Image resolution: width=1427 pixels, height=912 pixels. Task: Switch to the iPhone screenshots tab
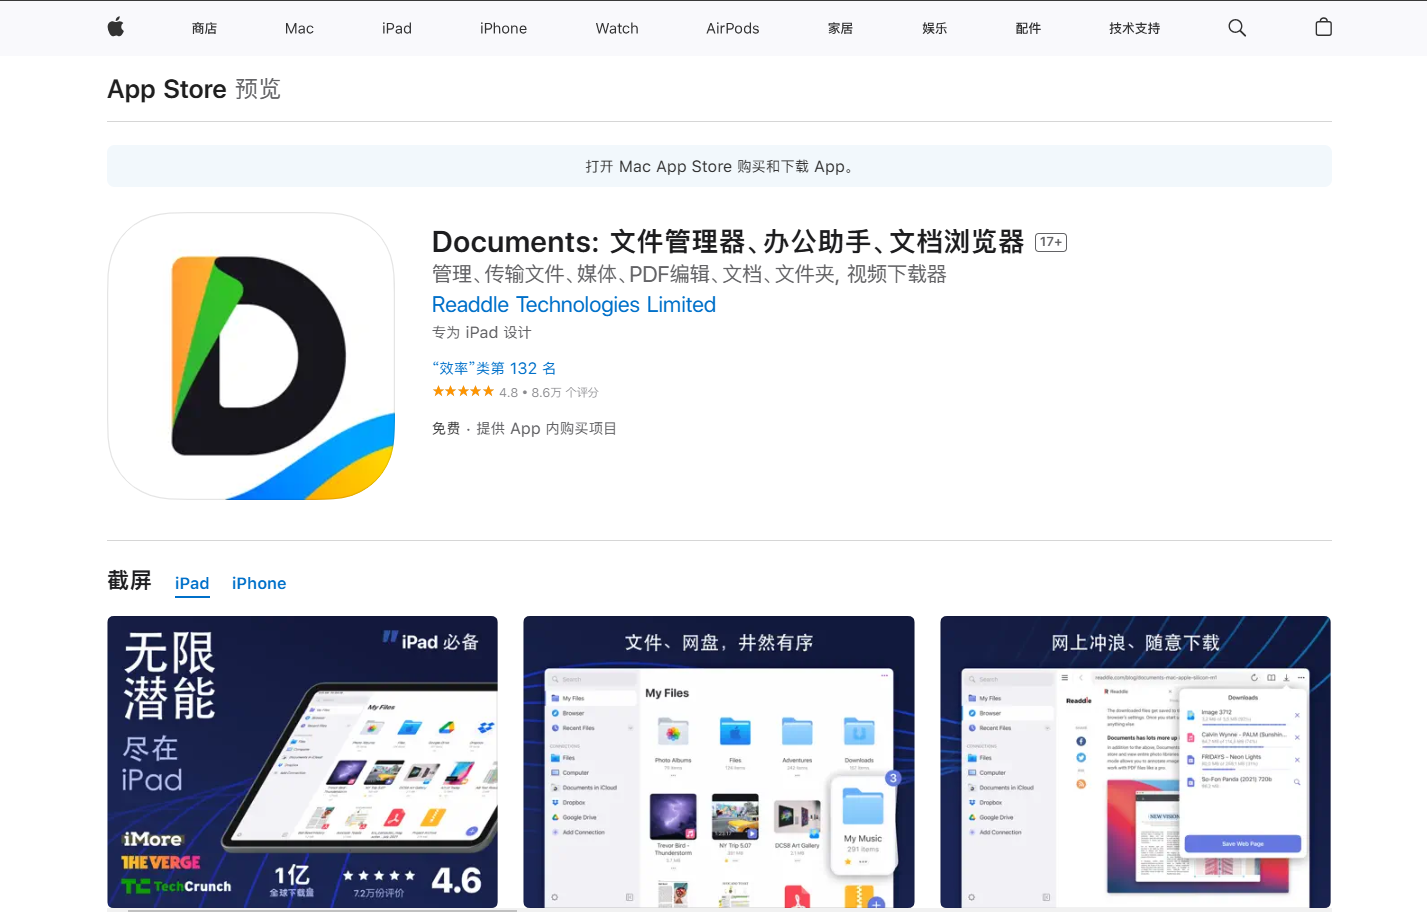coord(259,583)
